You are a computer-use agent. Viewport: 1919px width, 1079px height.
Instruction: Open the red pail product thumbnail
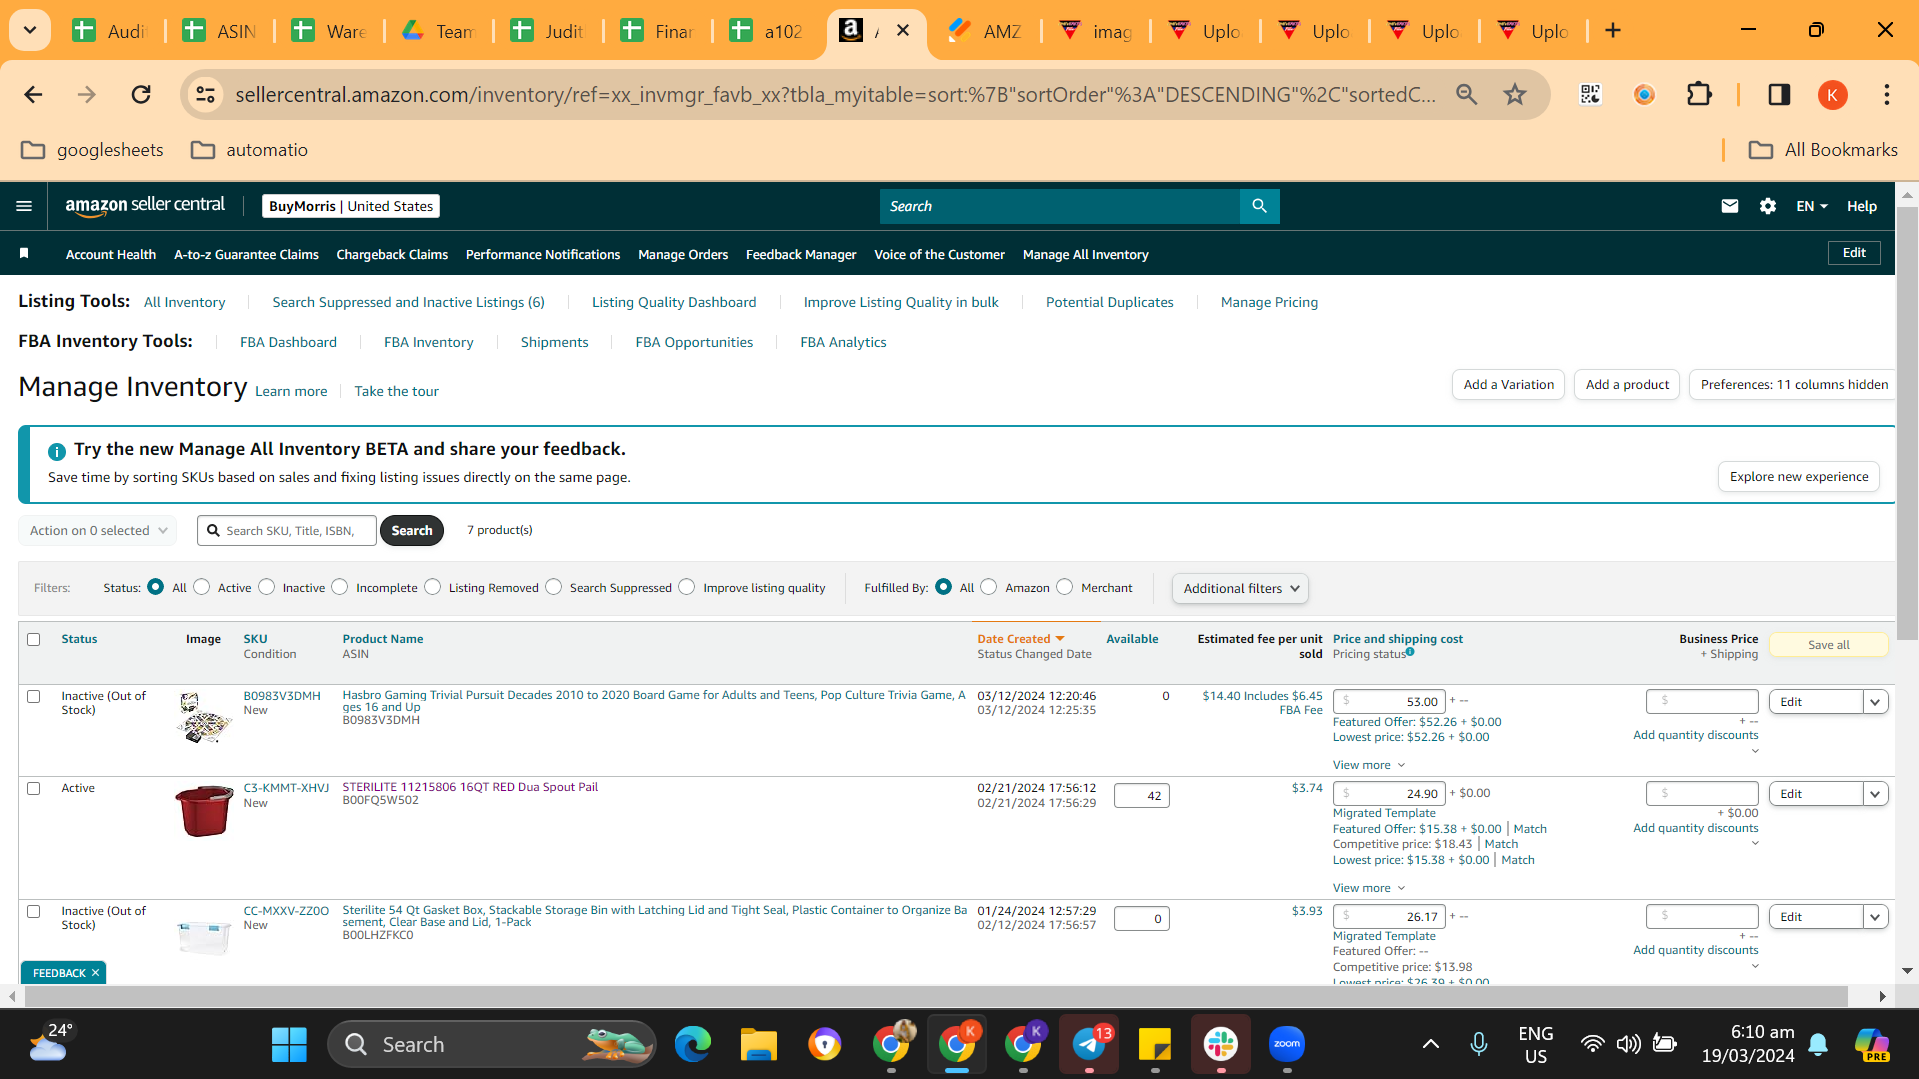[204, 810]
